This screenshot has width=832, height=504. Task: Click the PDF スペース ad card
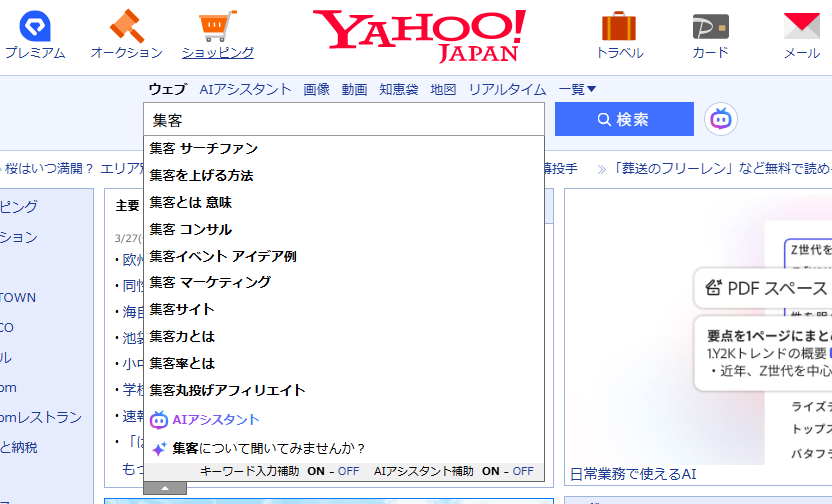coord(763,289)
